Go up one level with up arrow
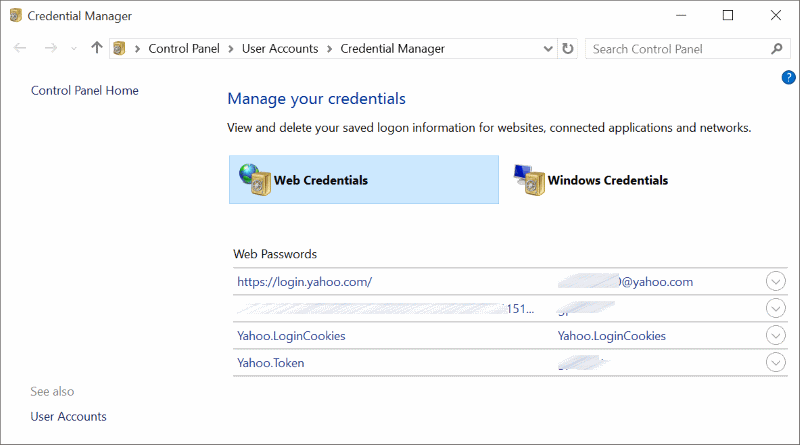800x445 pixels. click(96, 47)
